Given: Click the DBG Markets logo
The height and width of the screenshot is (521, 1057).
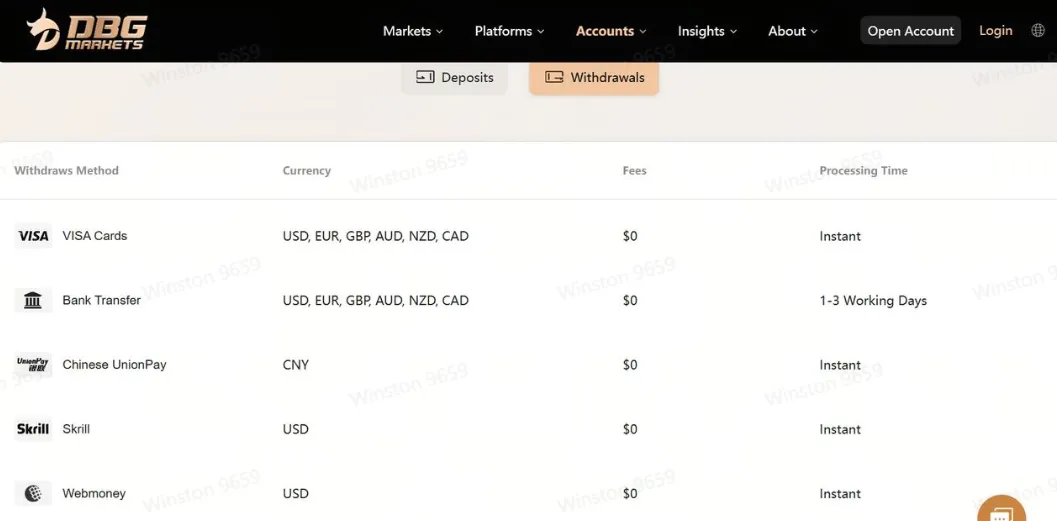Looking at the screenshot, I should tap(86, 30).
